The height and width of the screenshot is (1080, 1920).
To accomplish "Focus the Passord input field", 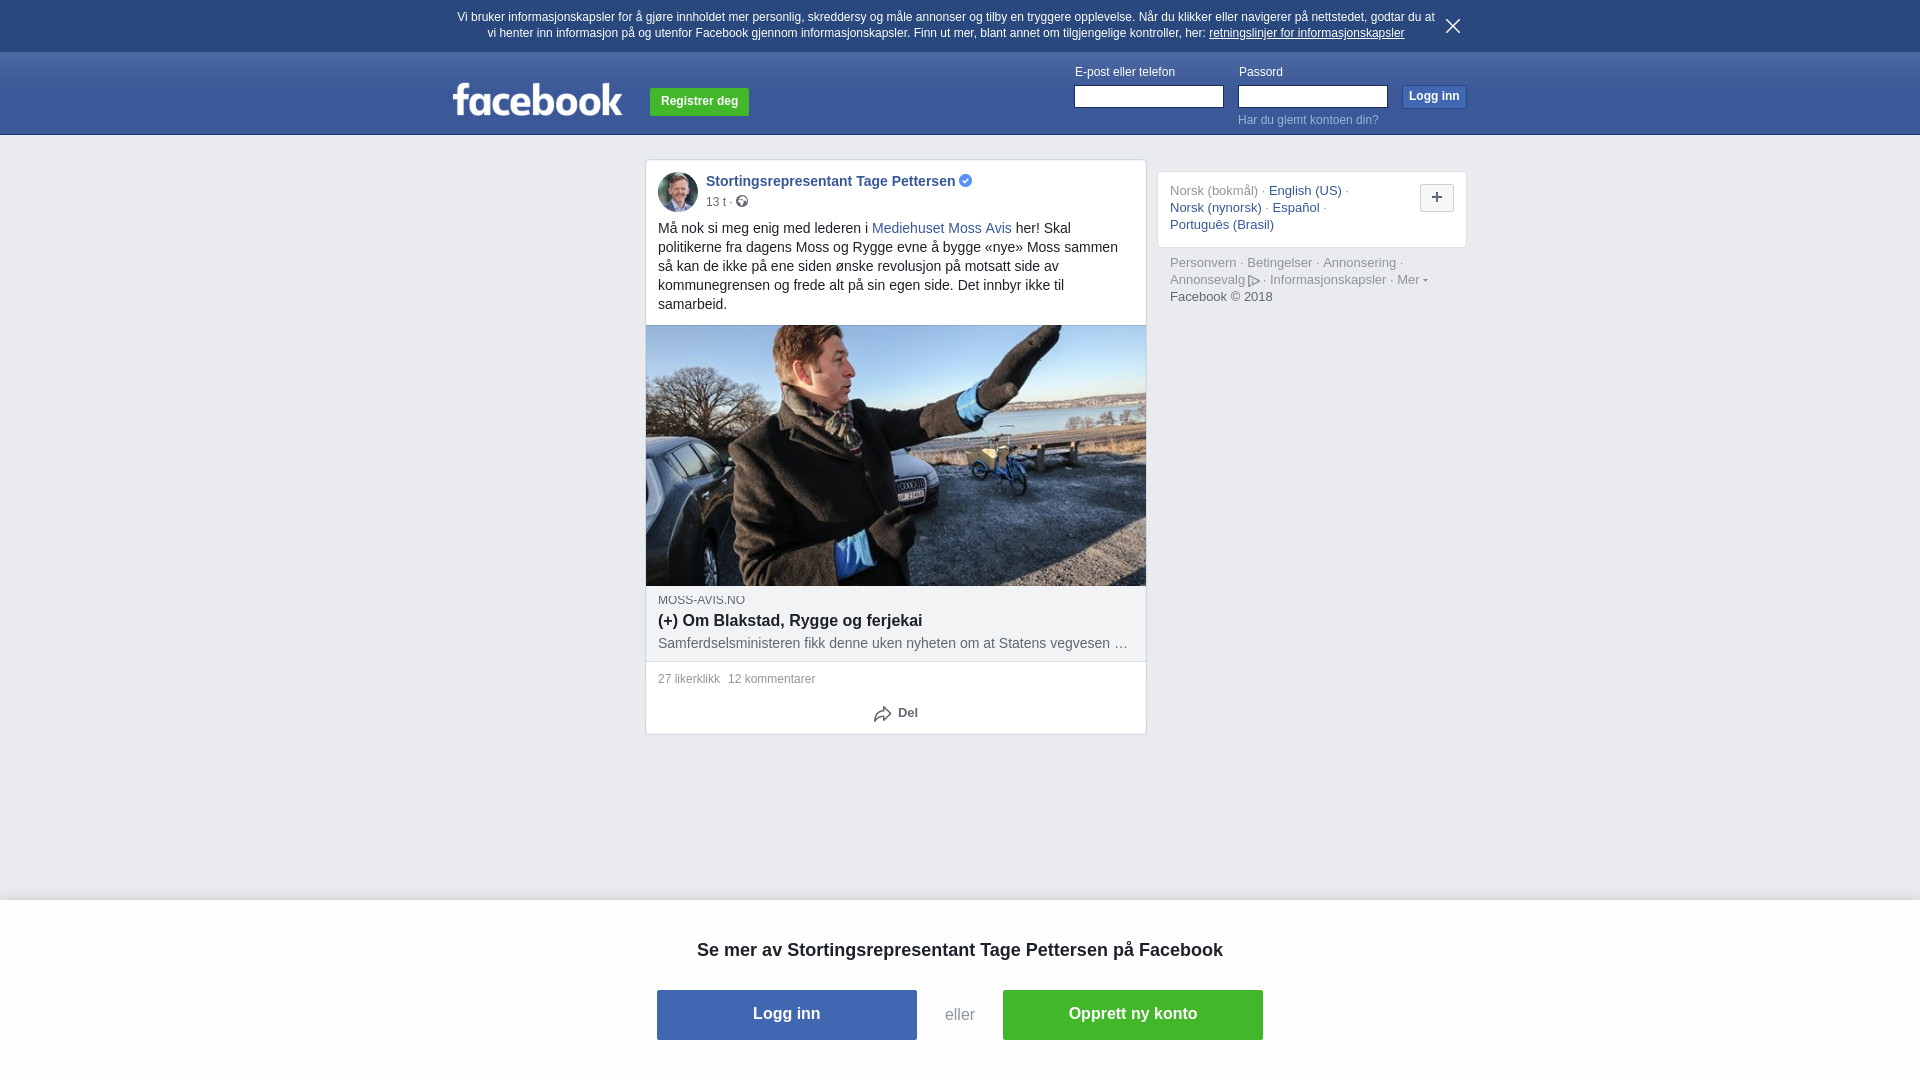I will 1313,96.
